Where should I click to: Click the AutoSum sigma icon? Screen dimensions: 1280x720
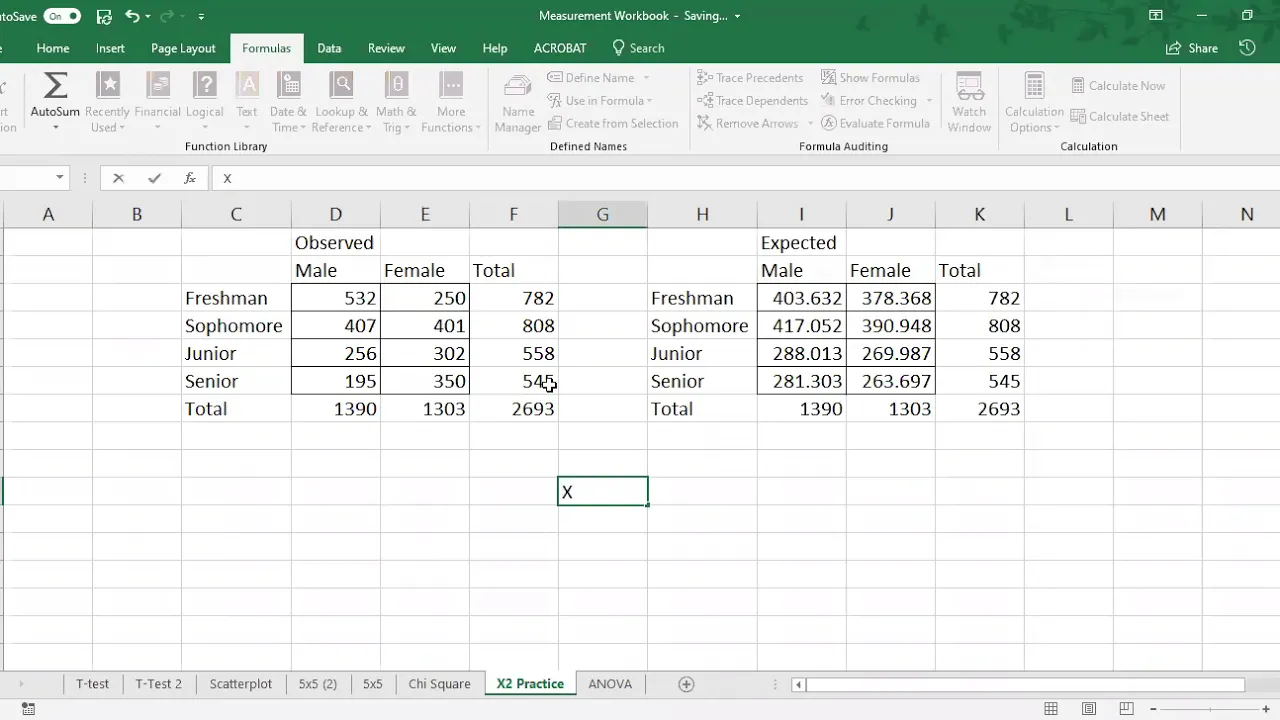[55, 86]
